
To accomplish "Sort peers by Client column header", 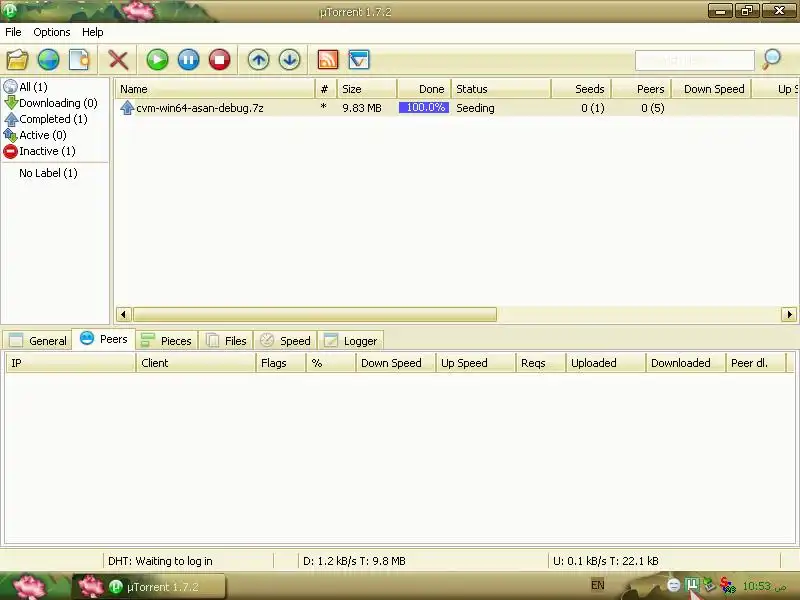I will click(196, 363).
